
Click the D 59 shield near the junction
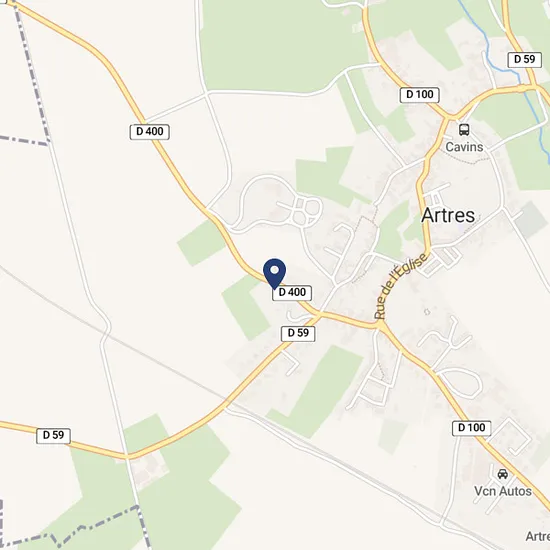point(298,333)
